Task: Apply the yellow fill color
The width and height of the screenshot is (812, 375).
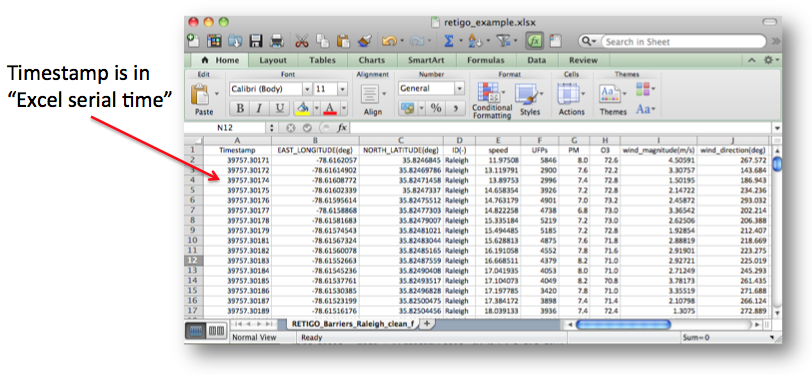Action: click(302, 108)
